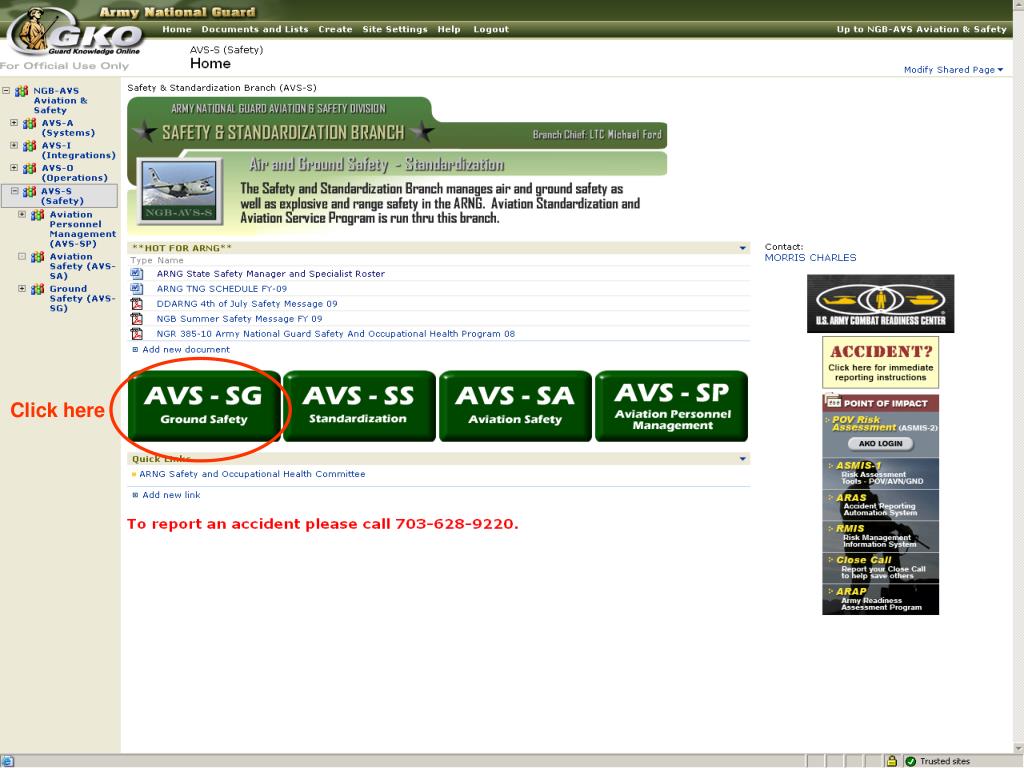Image resolution: width=1024 pixels, height=768 pixels.
Task: Open the HOT FOR ARNG web part menu arrow
Action: tap(743, 248)
